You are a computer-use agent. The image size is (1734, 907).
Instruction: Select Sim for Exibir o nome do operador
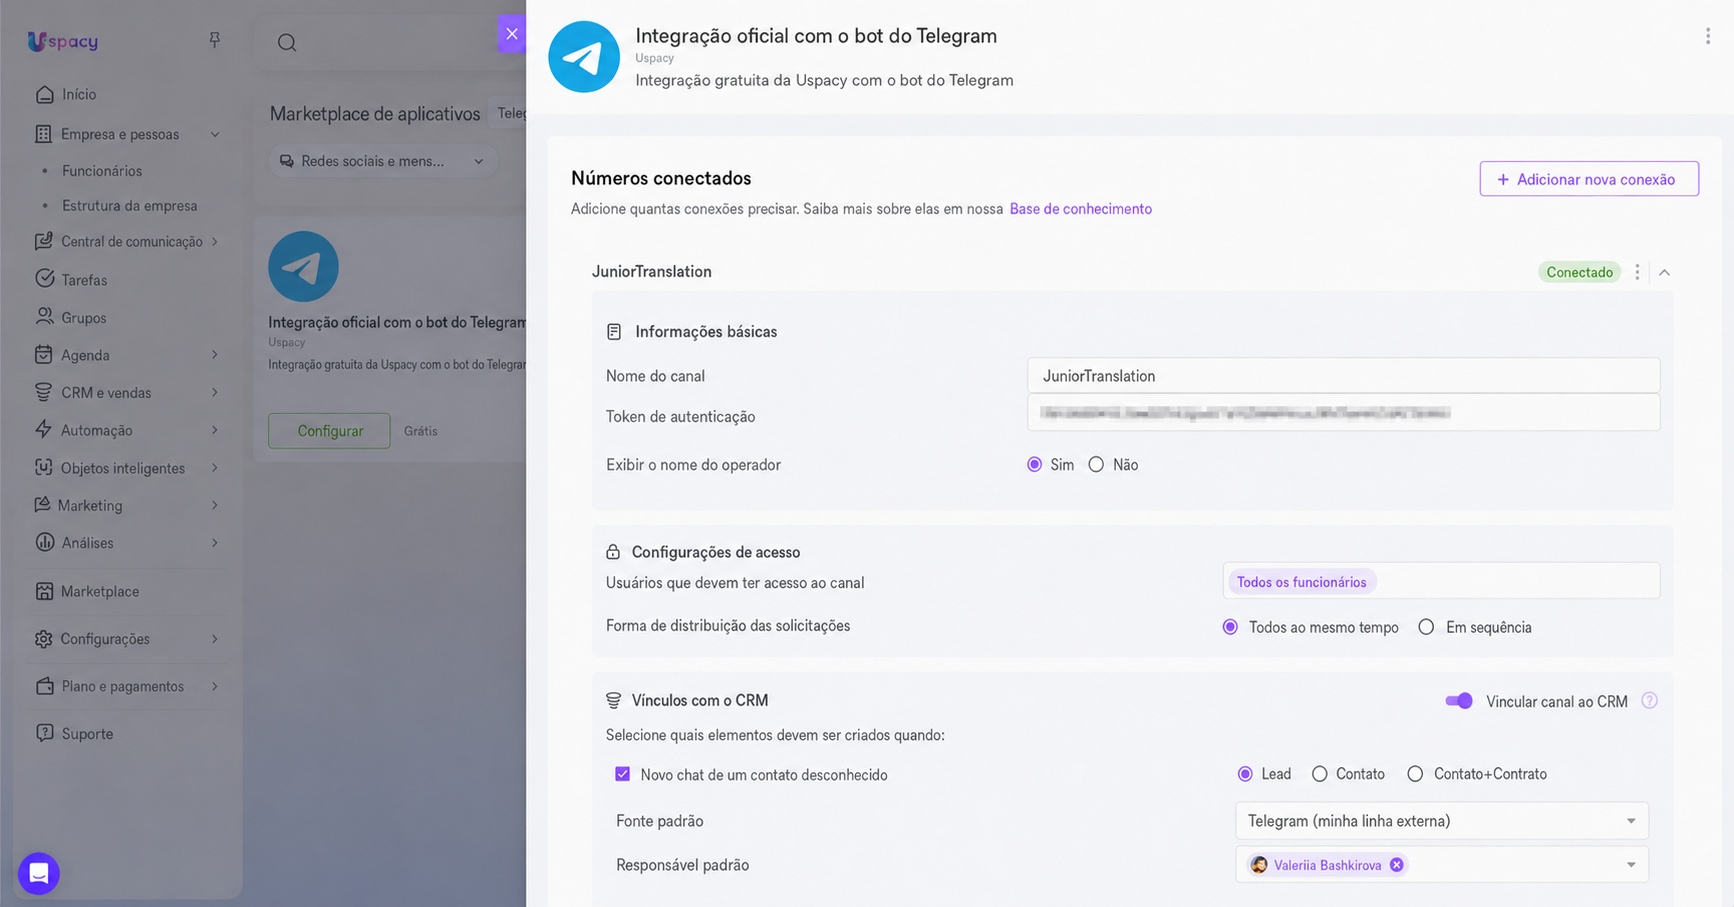1035,465
